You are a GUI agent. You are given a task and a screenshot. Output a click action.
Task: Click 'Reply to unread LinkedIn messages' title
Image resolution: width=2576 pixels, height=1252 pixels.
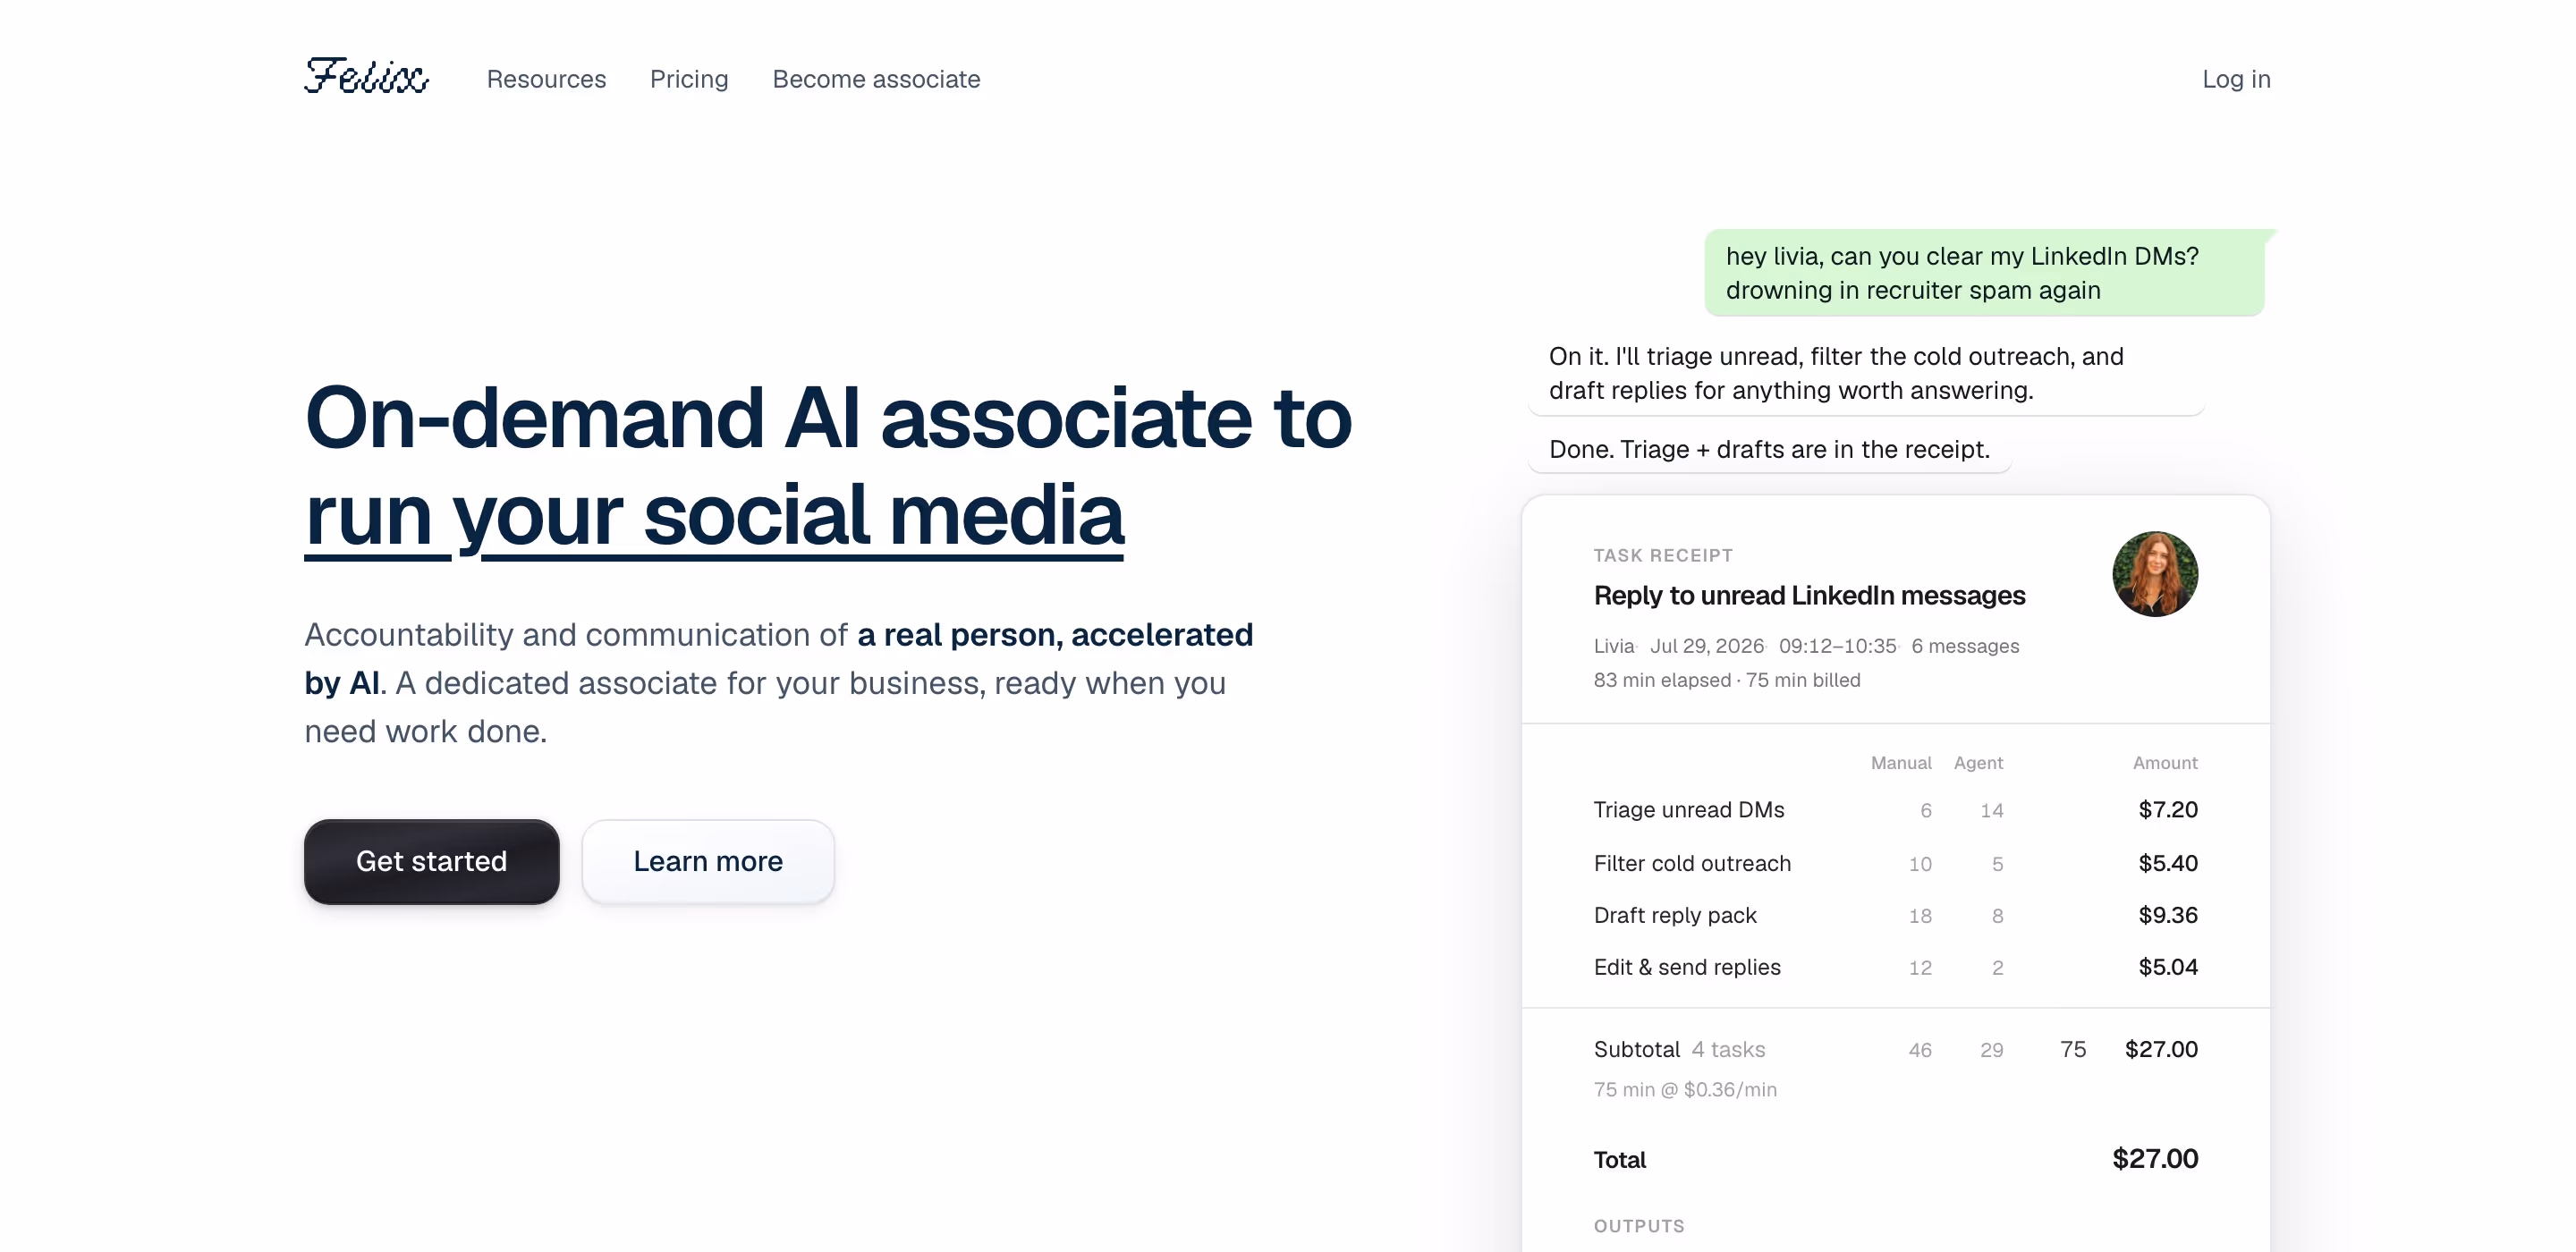tap(1809, 595)
